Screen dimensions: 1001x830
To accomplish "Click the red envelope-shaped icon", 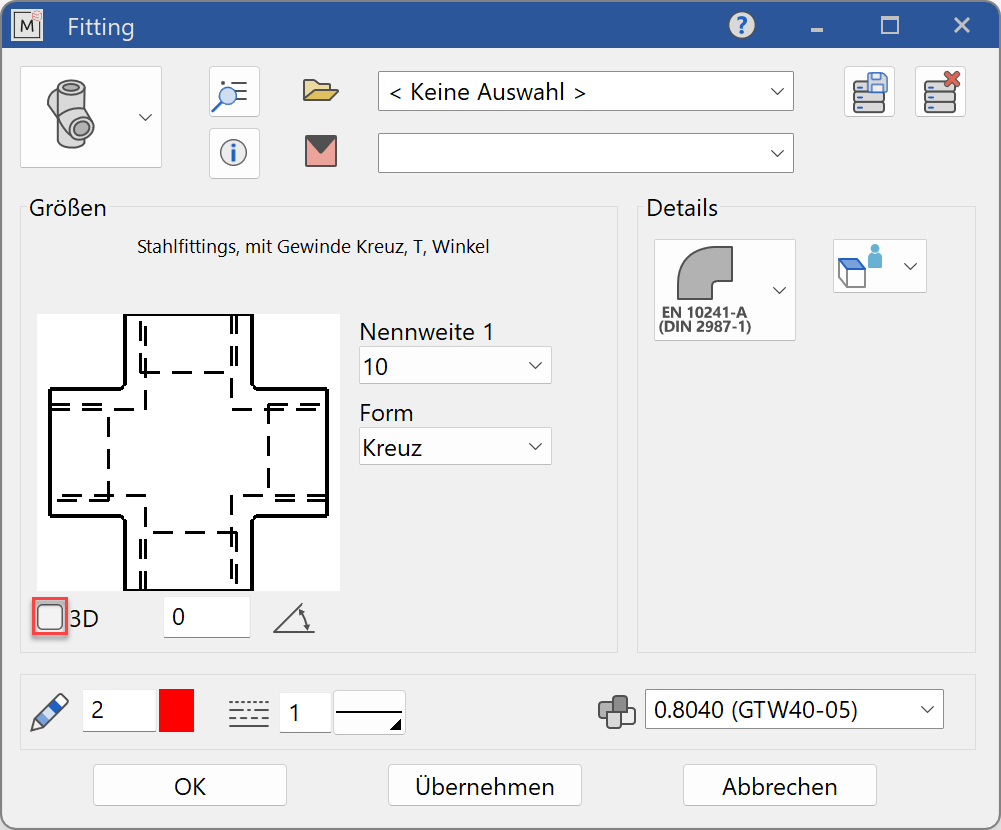I will point(320,151).
